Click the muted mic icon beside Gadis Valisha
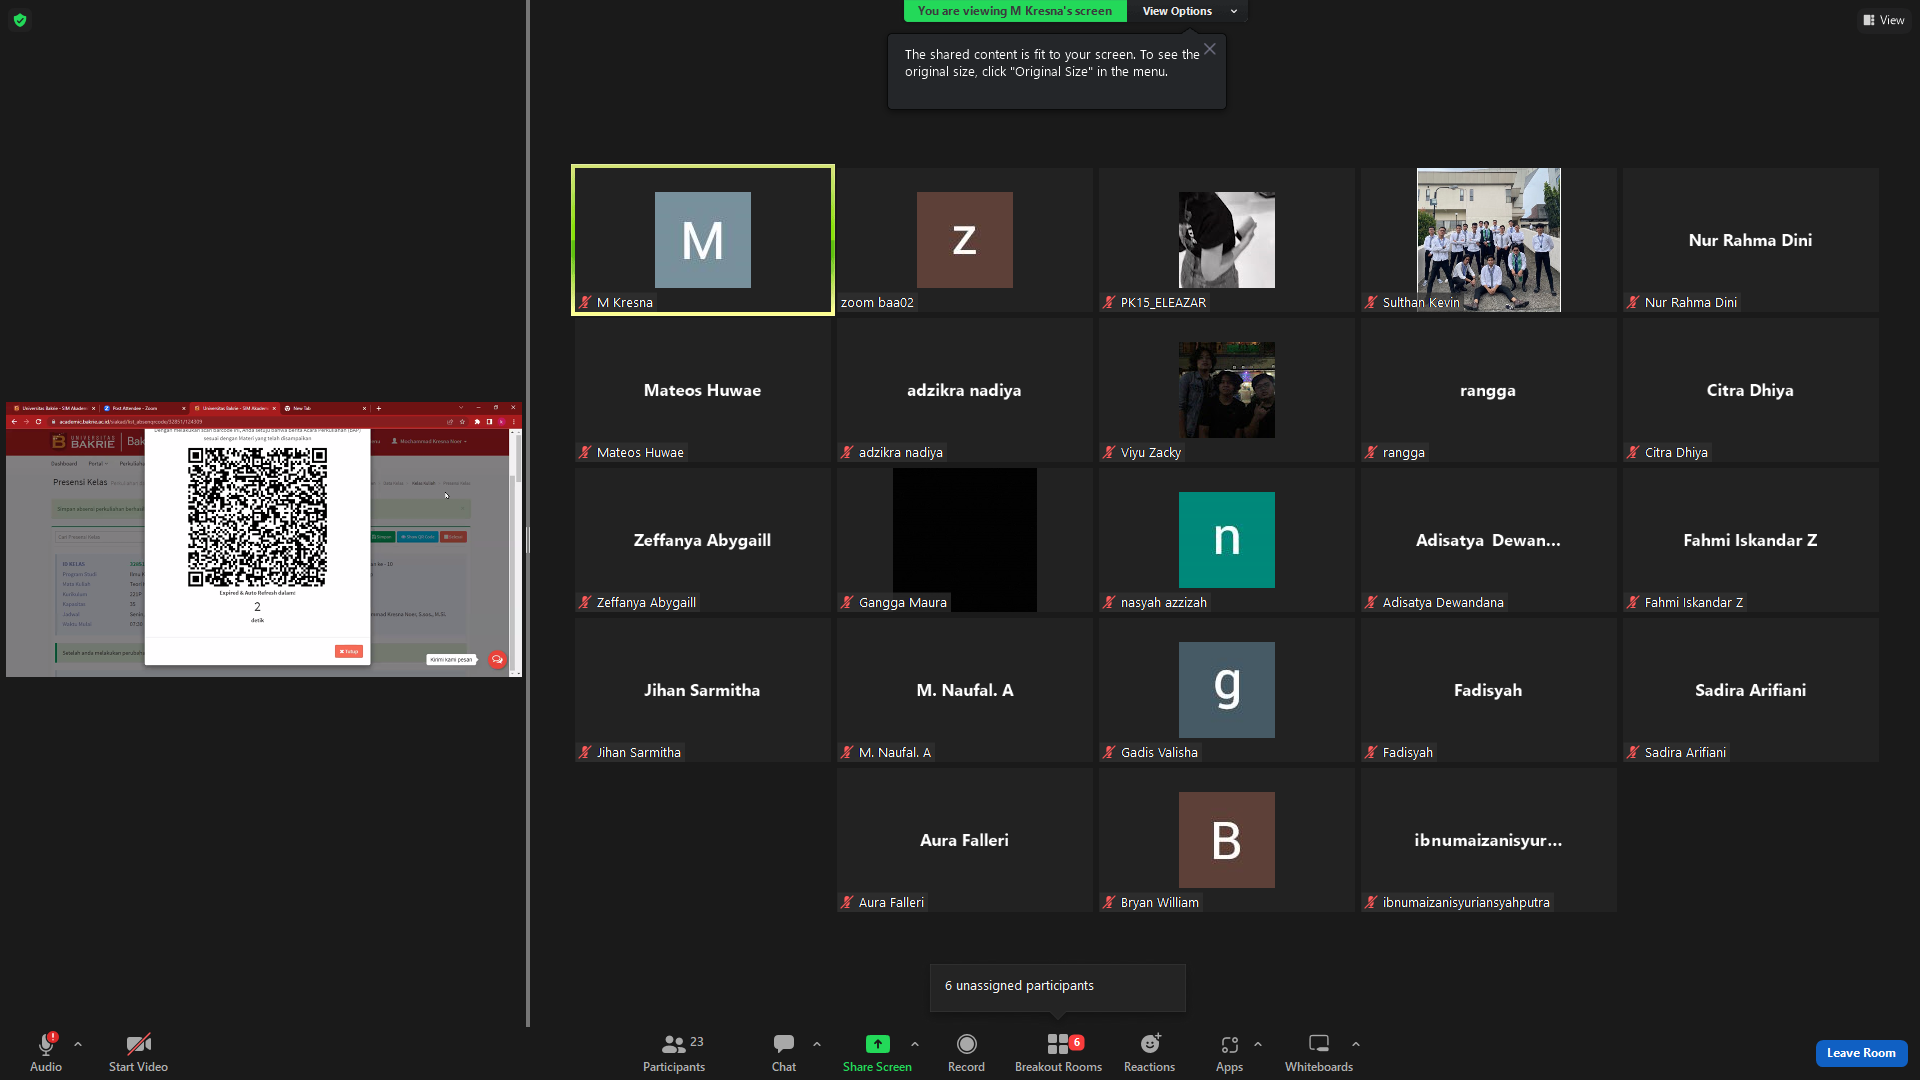The height and width of the screenshot is (1080, 1920). pos(1110,752)
